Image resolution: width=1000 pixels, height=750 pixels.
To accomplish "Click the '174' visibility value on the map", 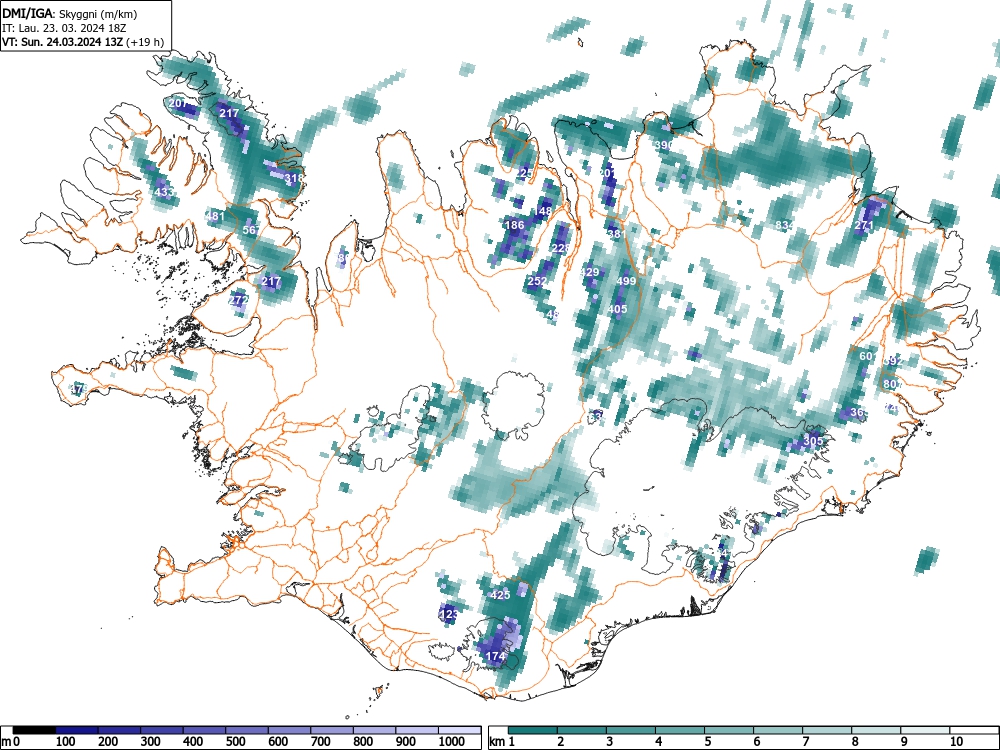I will (x=496, y=656).
